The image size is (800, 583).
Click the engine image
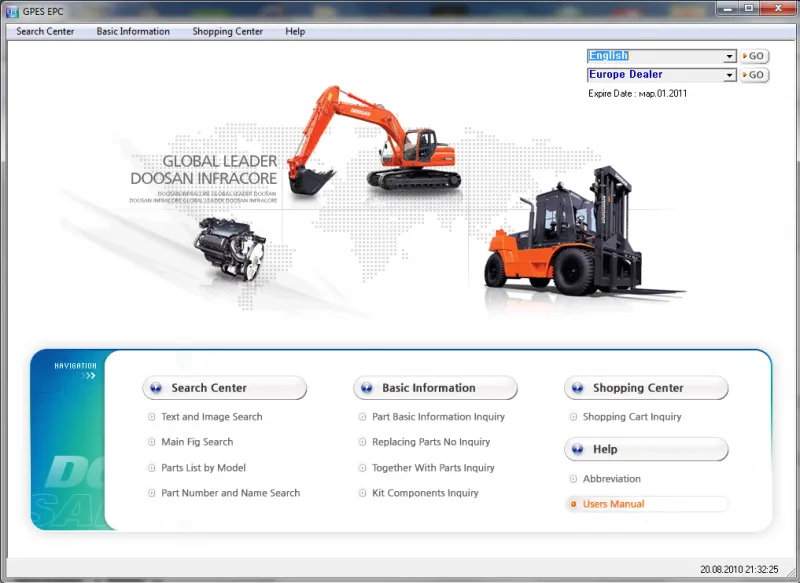coord(230,248)
